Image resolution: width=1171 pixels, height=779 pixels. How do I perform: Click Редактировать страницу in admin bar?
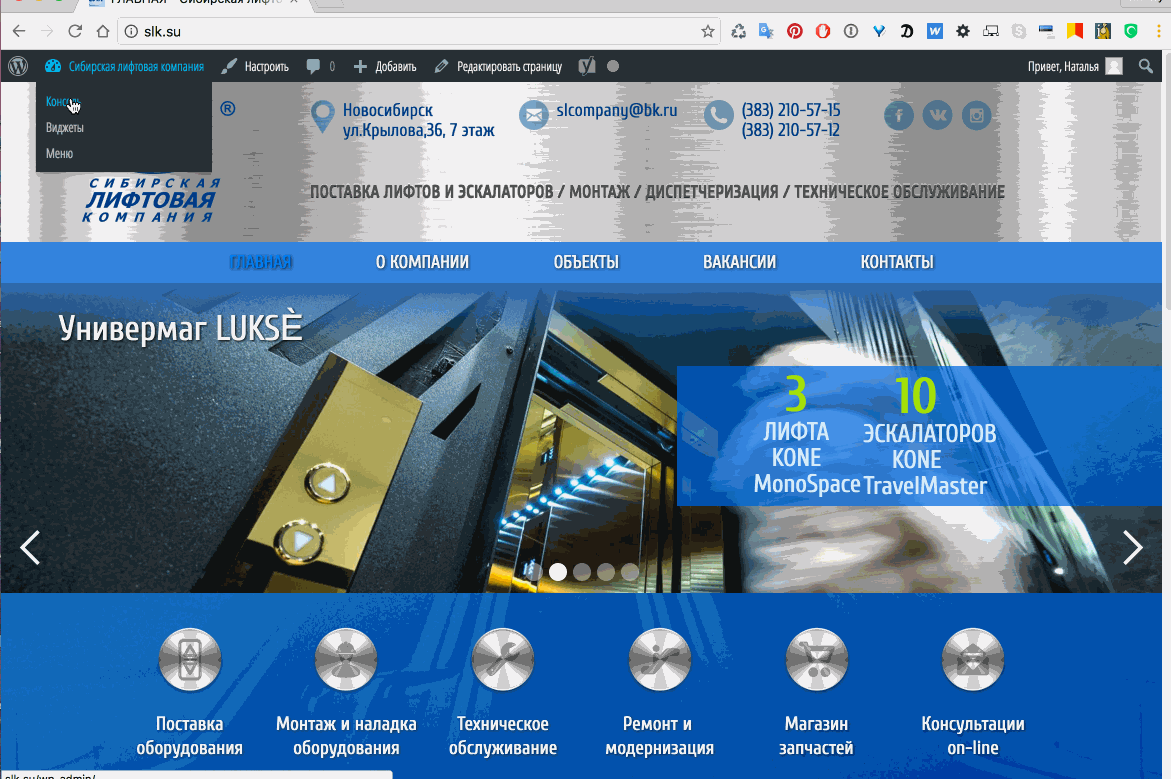tap(498, 66)
